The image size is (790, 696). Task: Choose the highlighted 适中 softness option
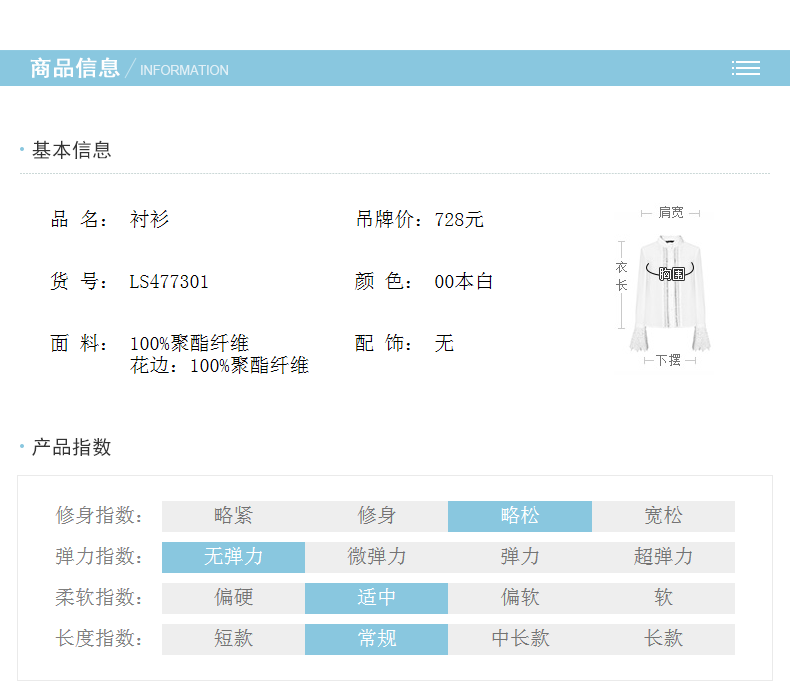(376, 598)
